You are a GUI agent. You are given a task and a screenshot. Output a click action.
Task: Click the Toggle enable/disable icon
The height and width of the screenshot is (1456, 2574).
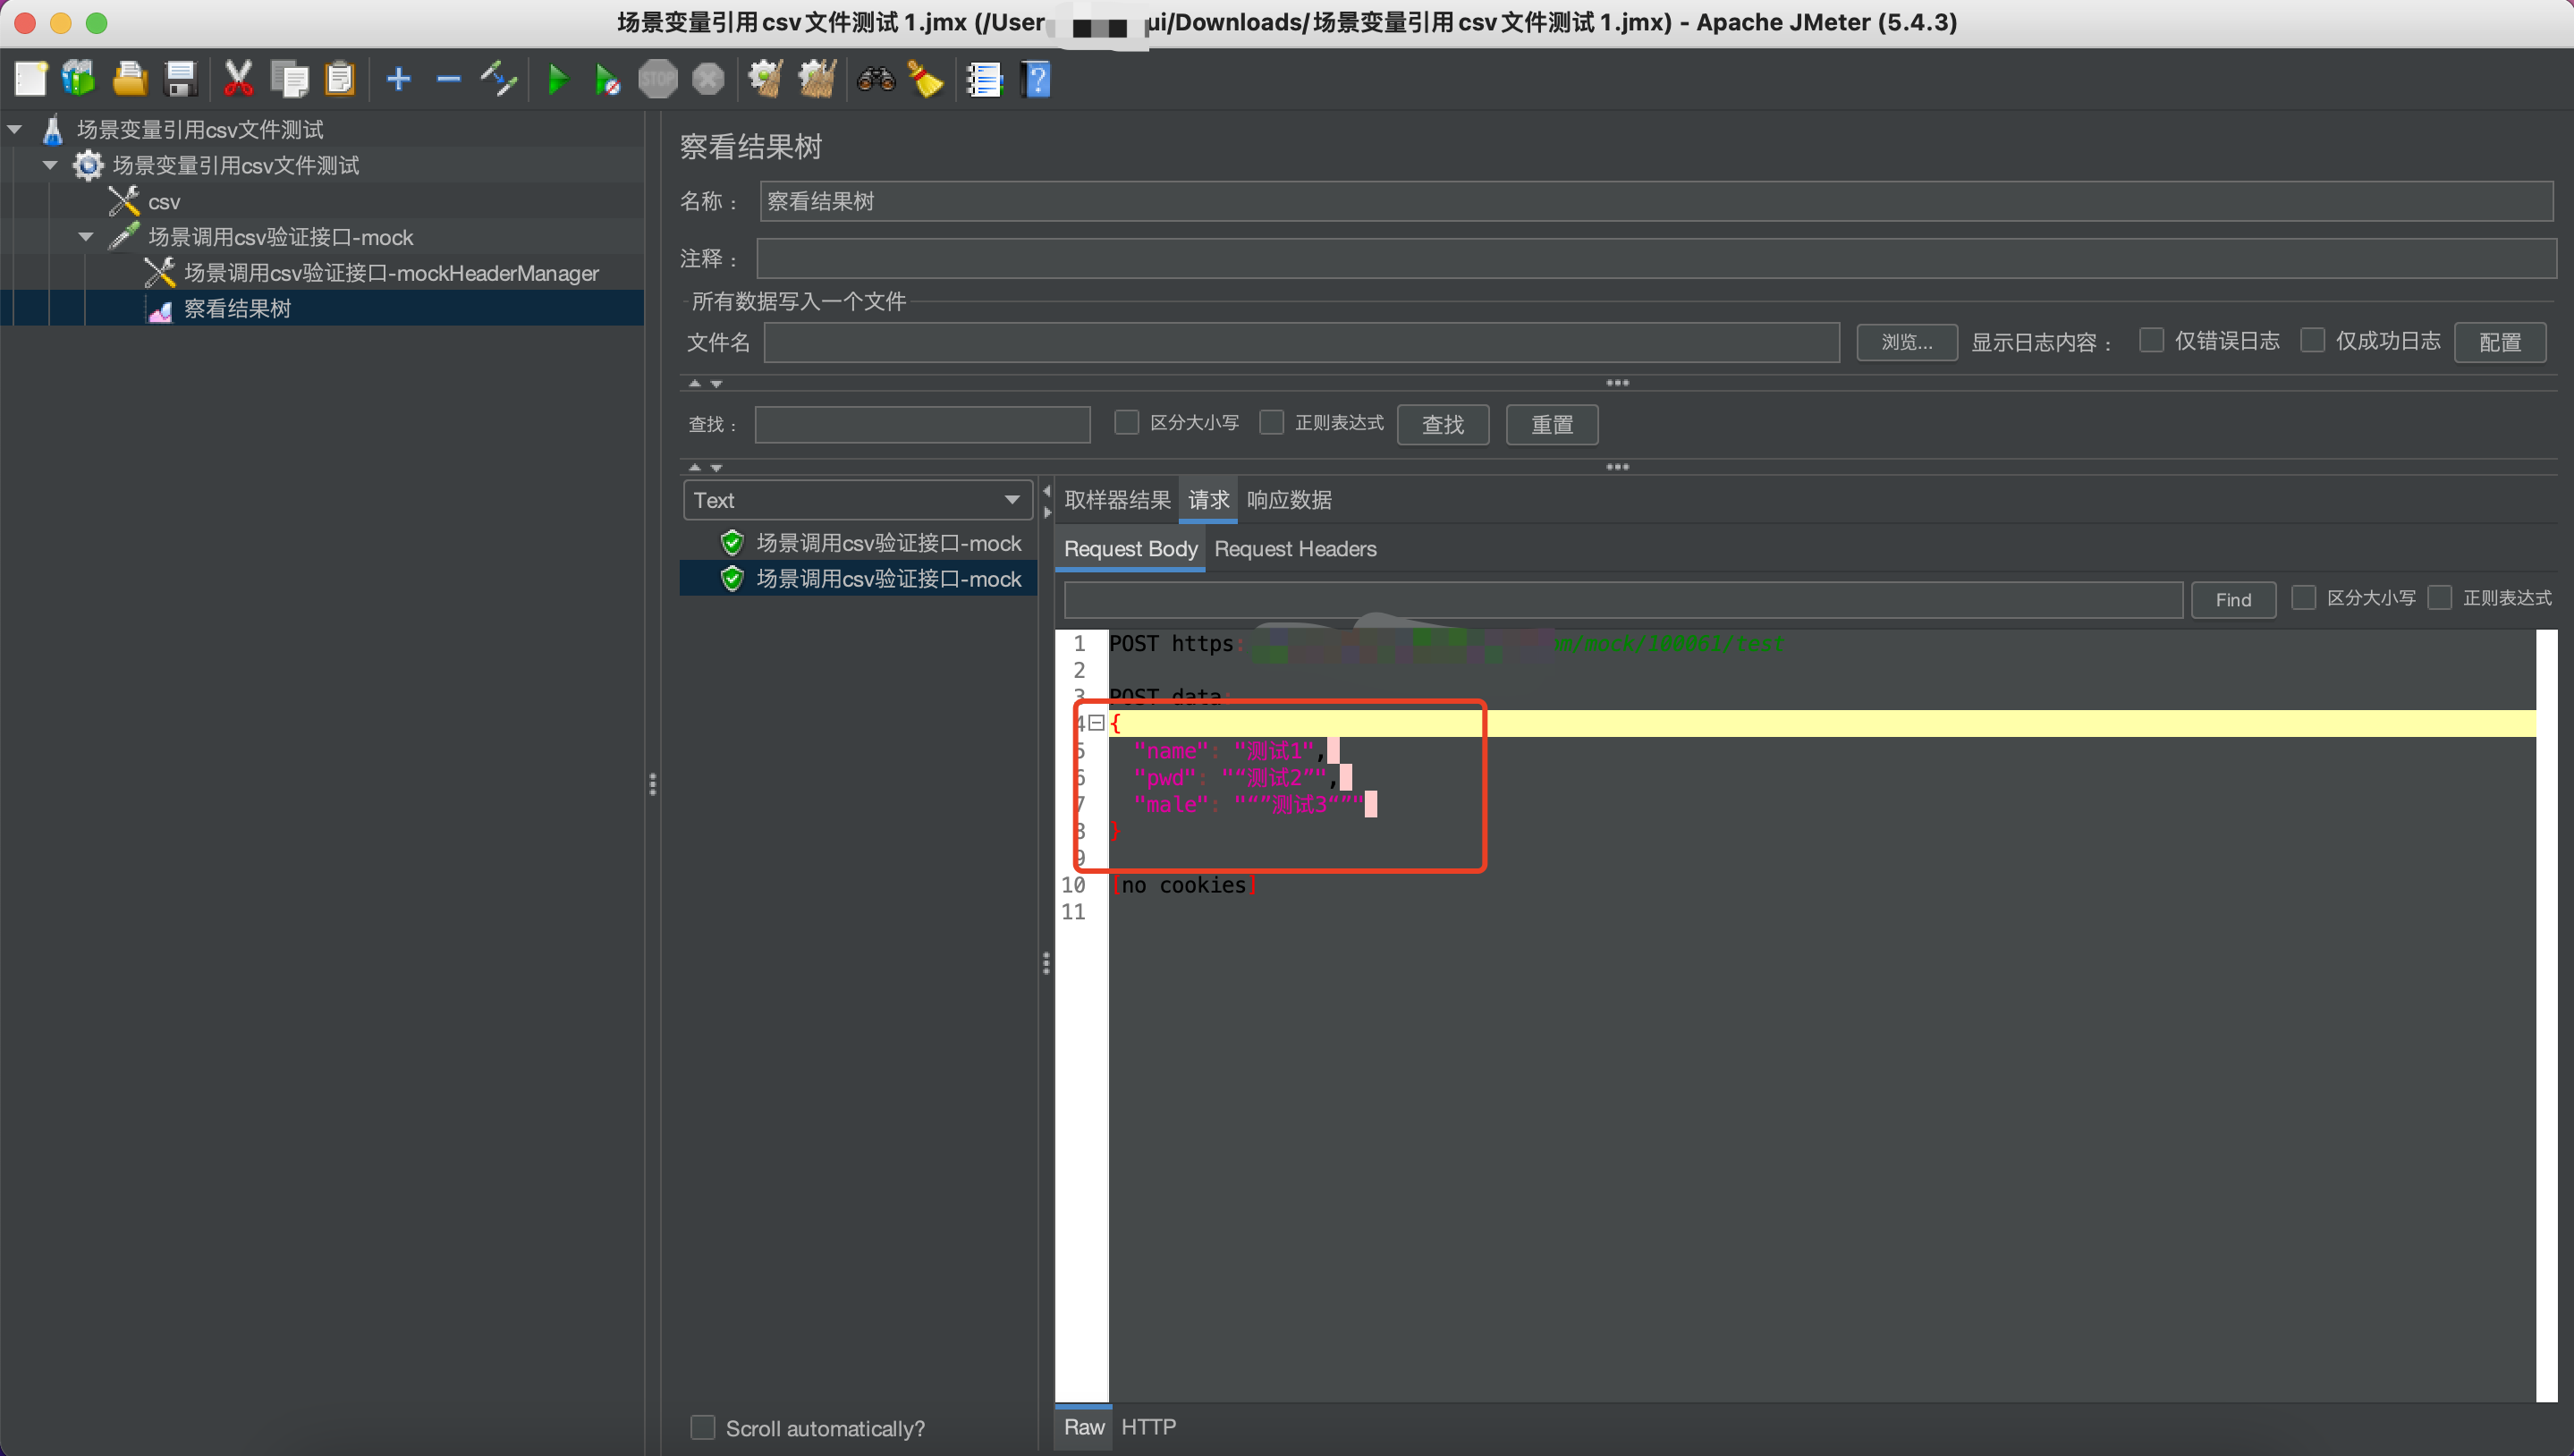coord(499,79)
